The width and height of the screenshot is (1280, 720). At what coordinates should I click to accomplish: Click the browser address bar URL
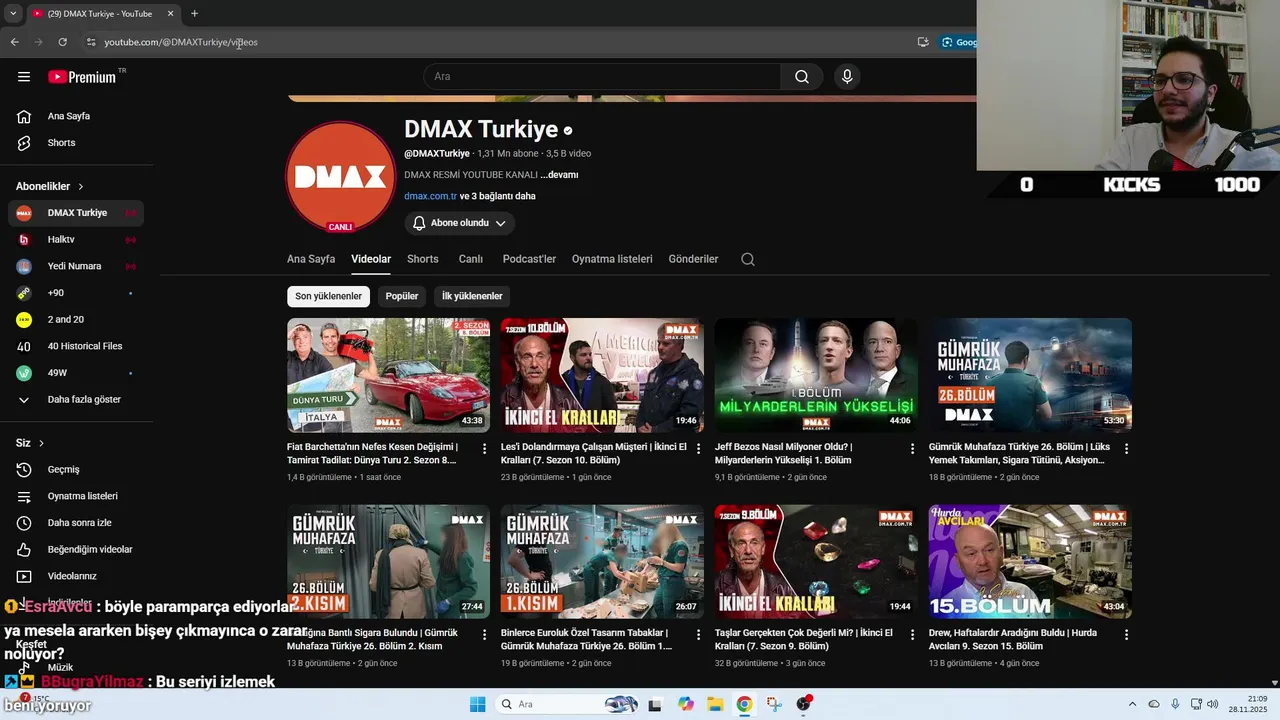coord(181,42)
